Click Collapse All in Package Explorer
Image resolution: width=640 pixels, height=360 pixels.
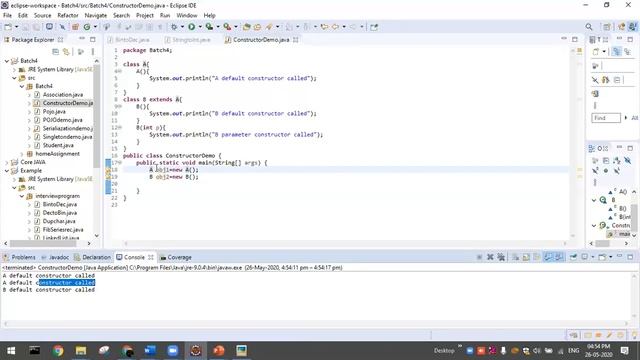tap(56, 52)
